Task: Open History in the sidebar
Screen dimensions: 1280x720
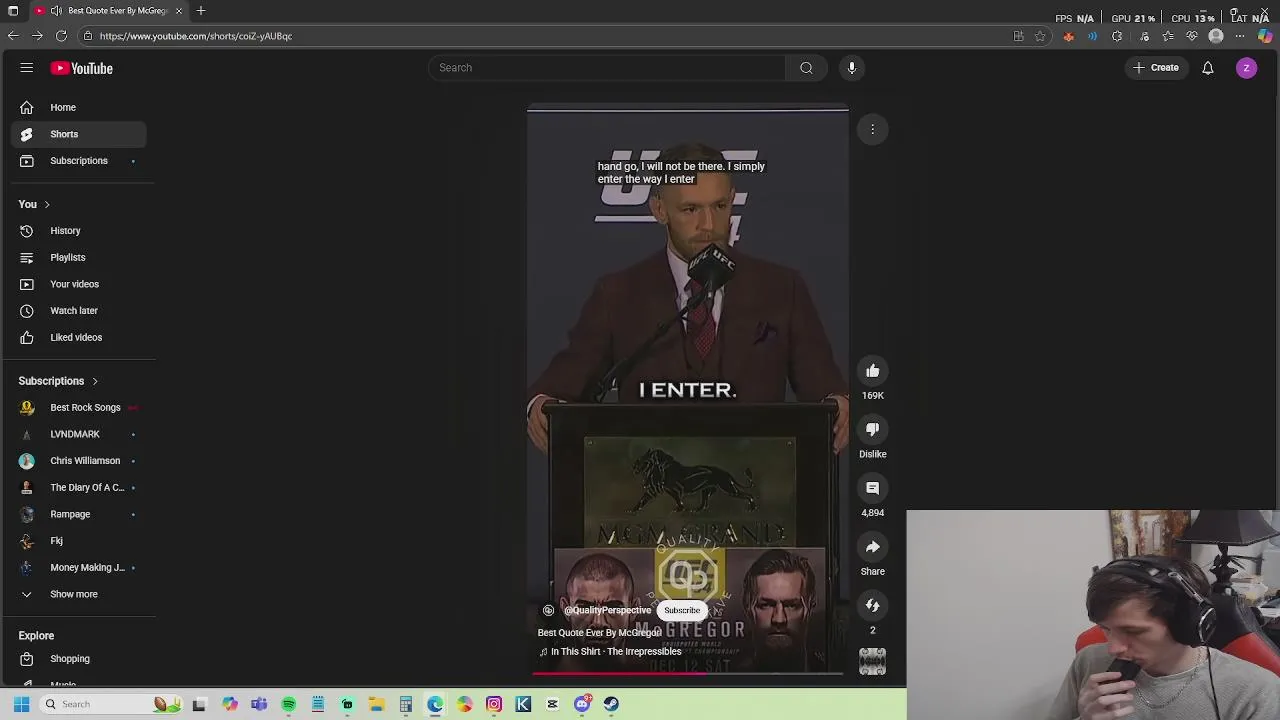Action: pyautogui.click(x=78, y=231)
